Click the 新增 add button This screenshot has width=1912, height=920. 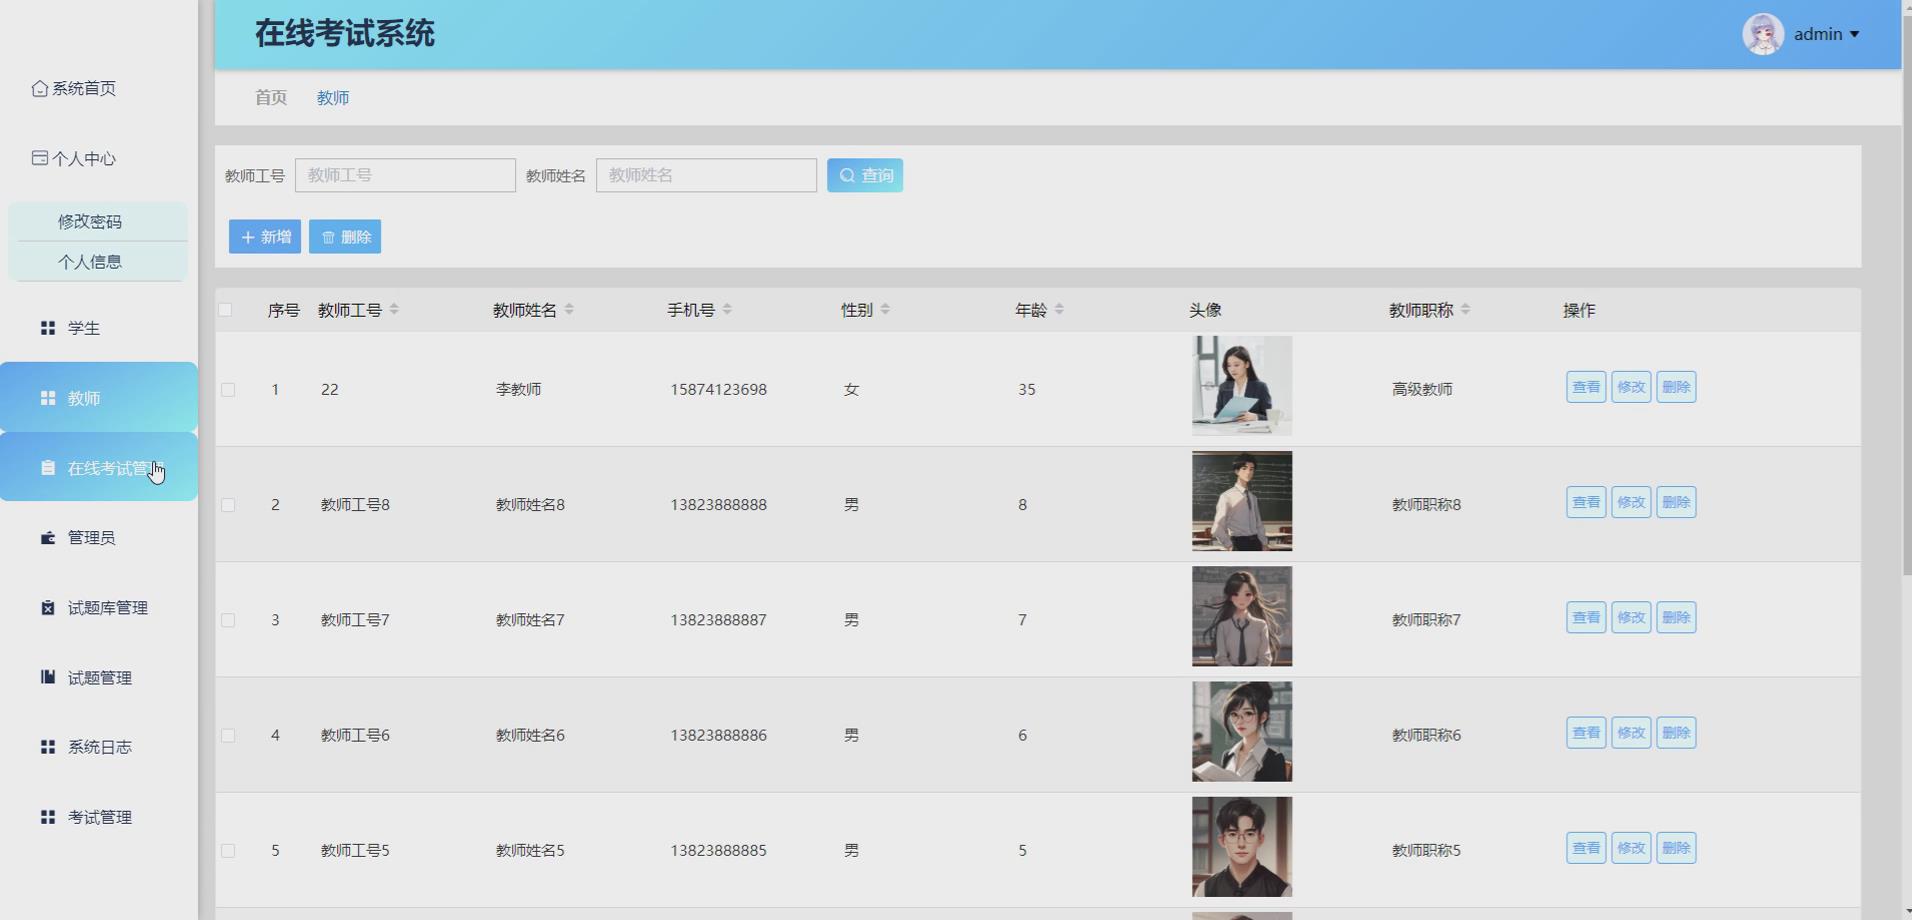(265, 237)
